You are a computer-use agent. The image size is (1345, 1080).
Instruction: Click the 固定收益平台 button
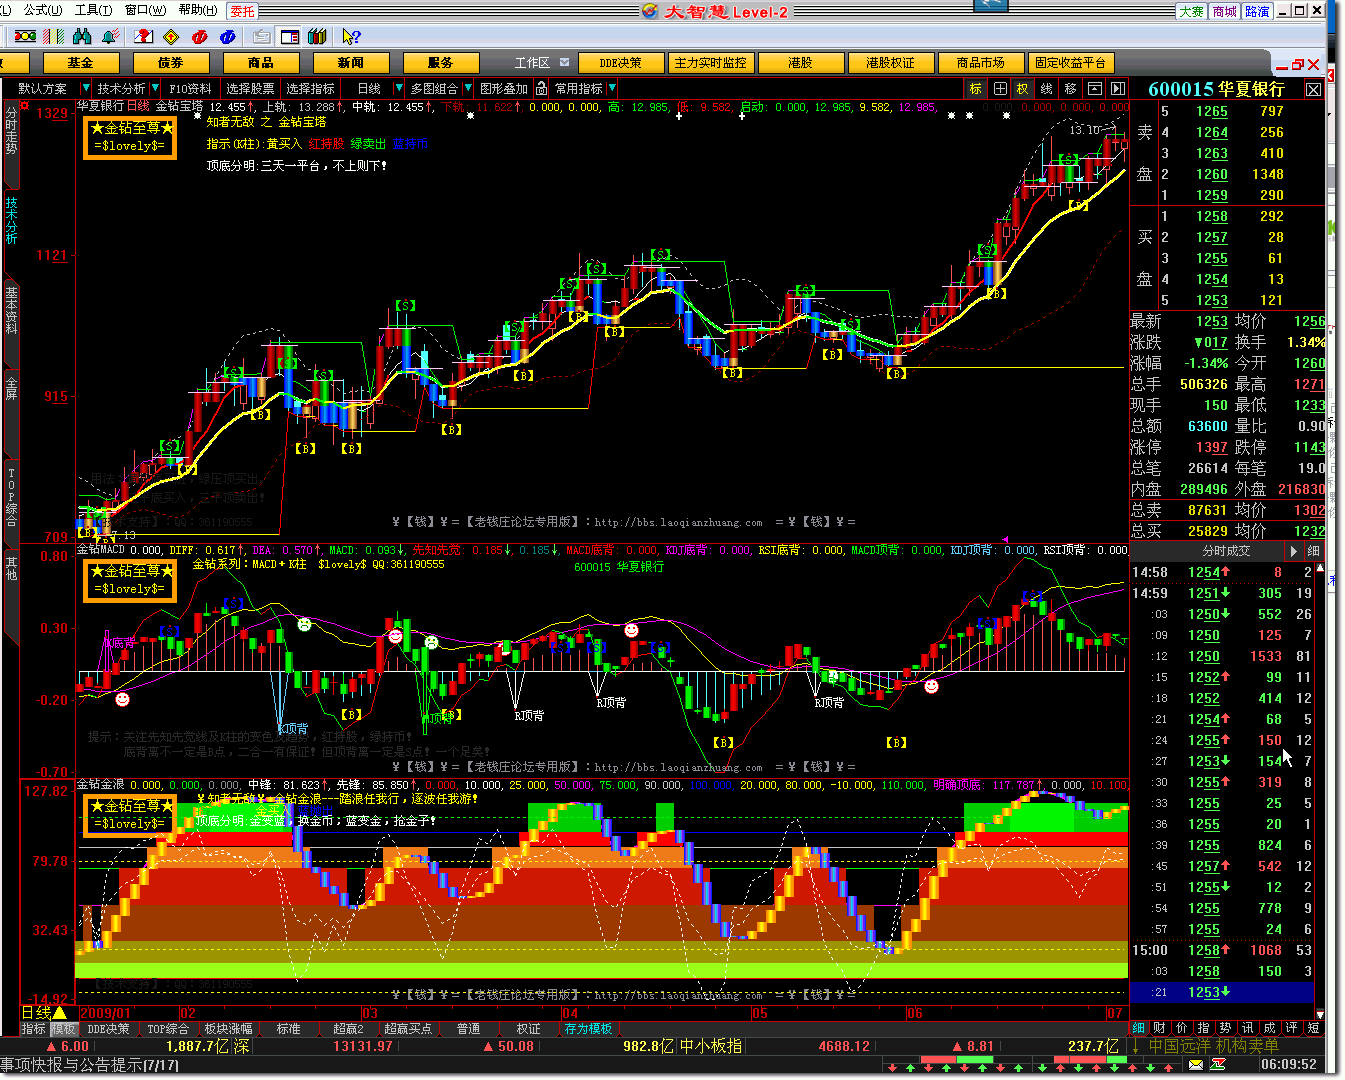(1070, 62)
